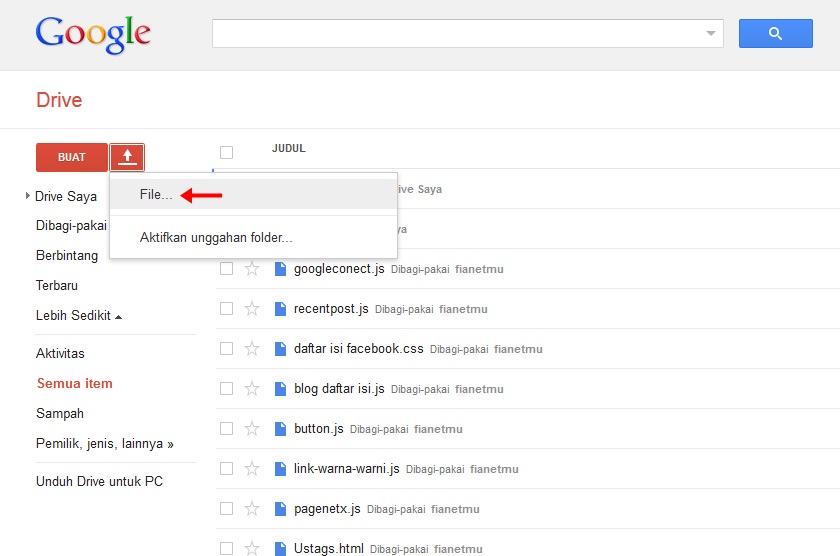The image size is (840, 556).
Task: Open file name Ustags.html
Action: [329, 549]
